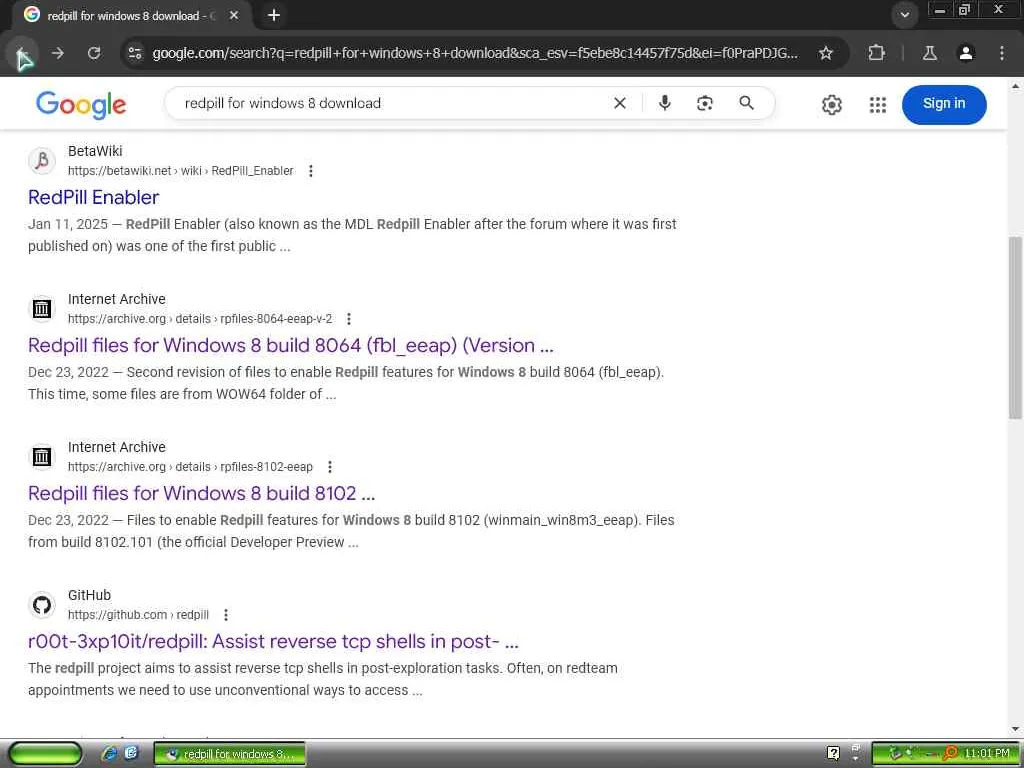Click the github.com › redpill breadcrumb
This screenshot has width=1024, height=768.
pyautogui.click(x=138, y=615)
